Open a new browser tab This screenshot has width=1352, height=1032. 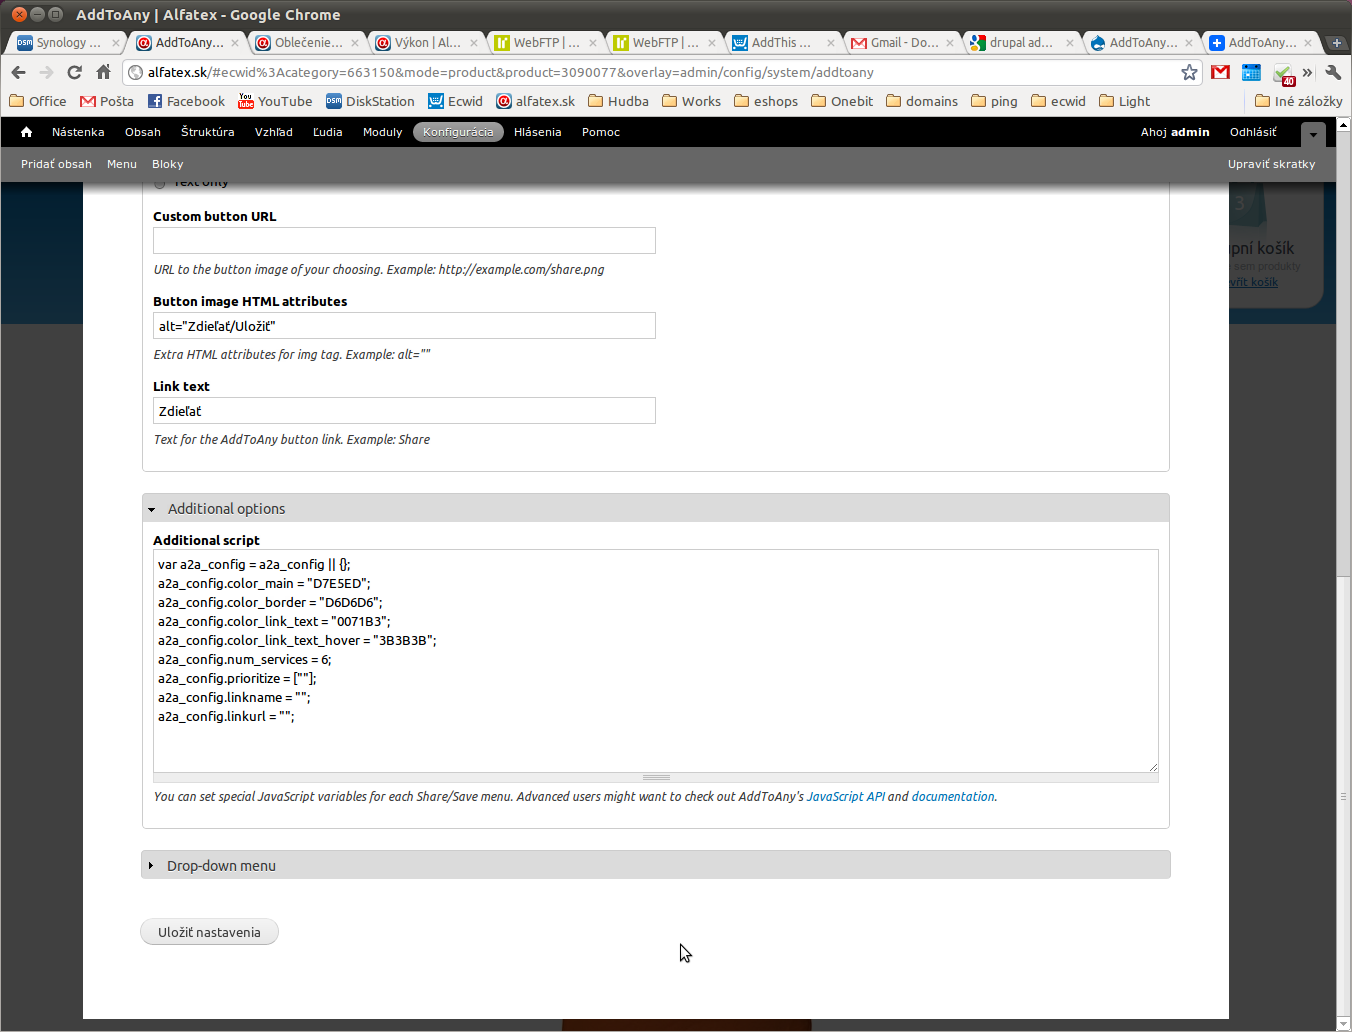pyautogui.click(x=1336, y=43)
